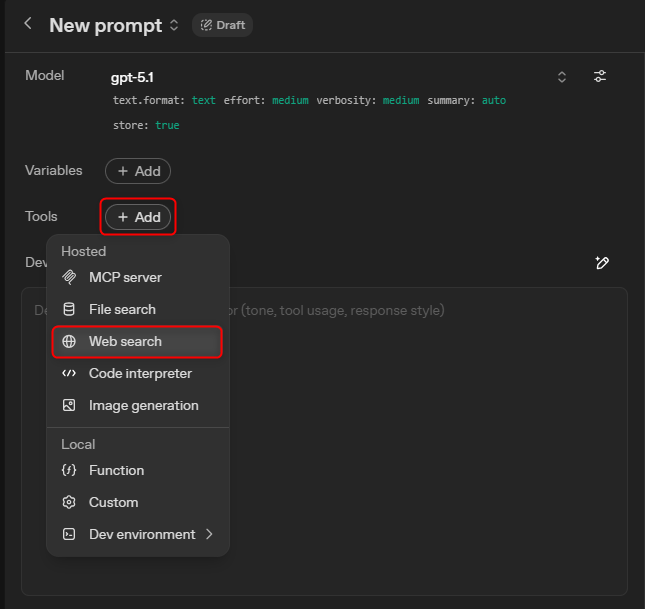Click the Function curly braces icon
The width and height of the screenshot is (645, 609).
point(69,470)
